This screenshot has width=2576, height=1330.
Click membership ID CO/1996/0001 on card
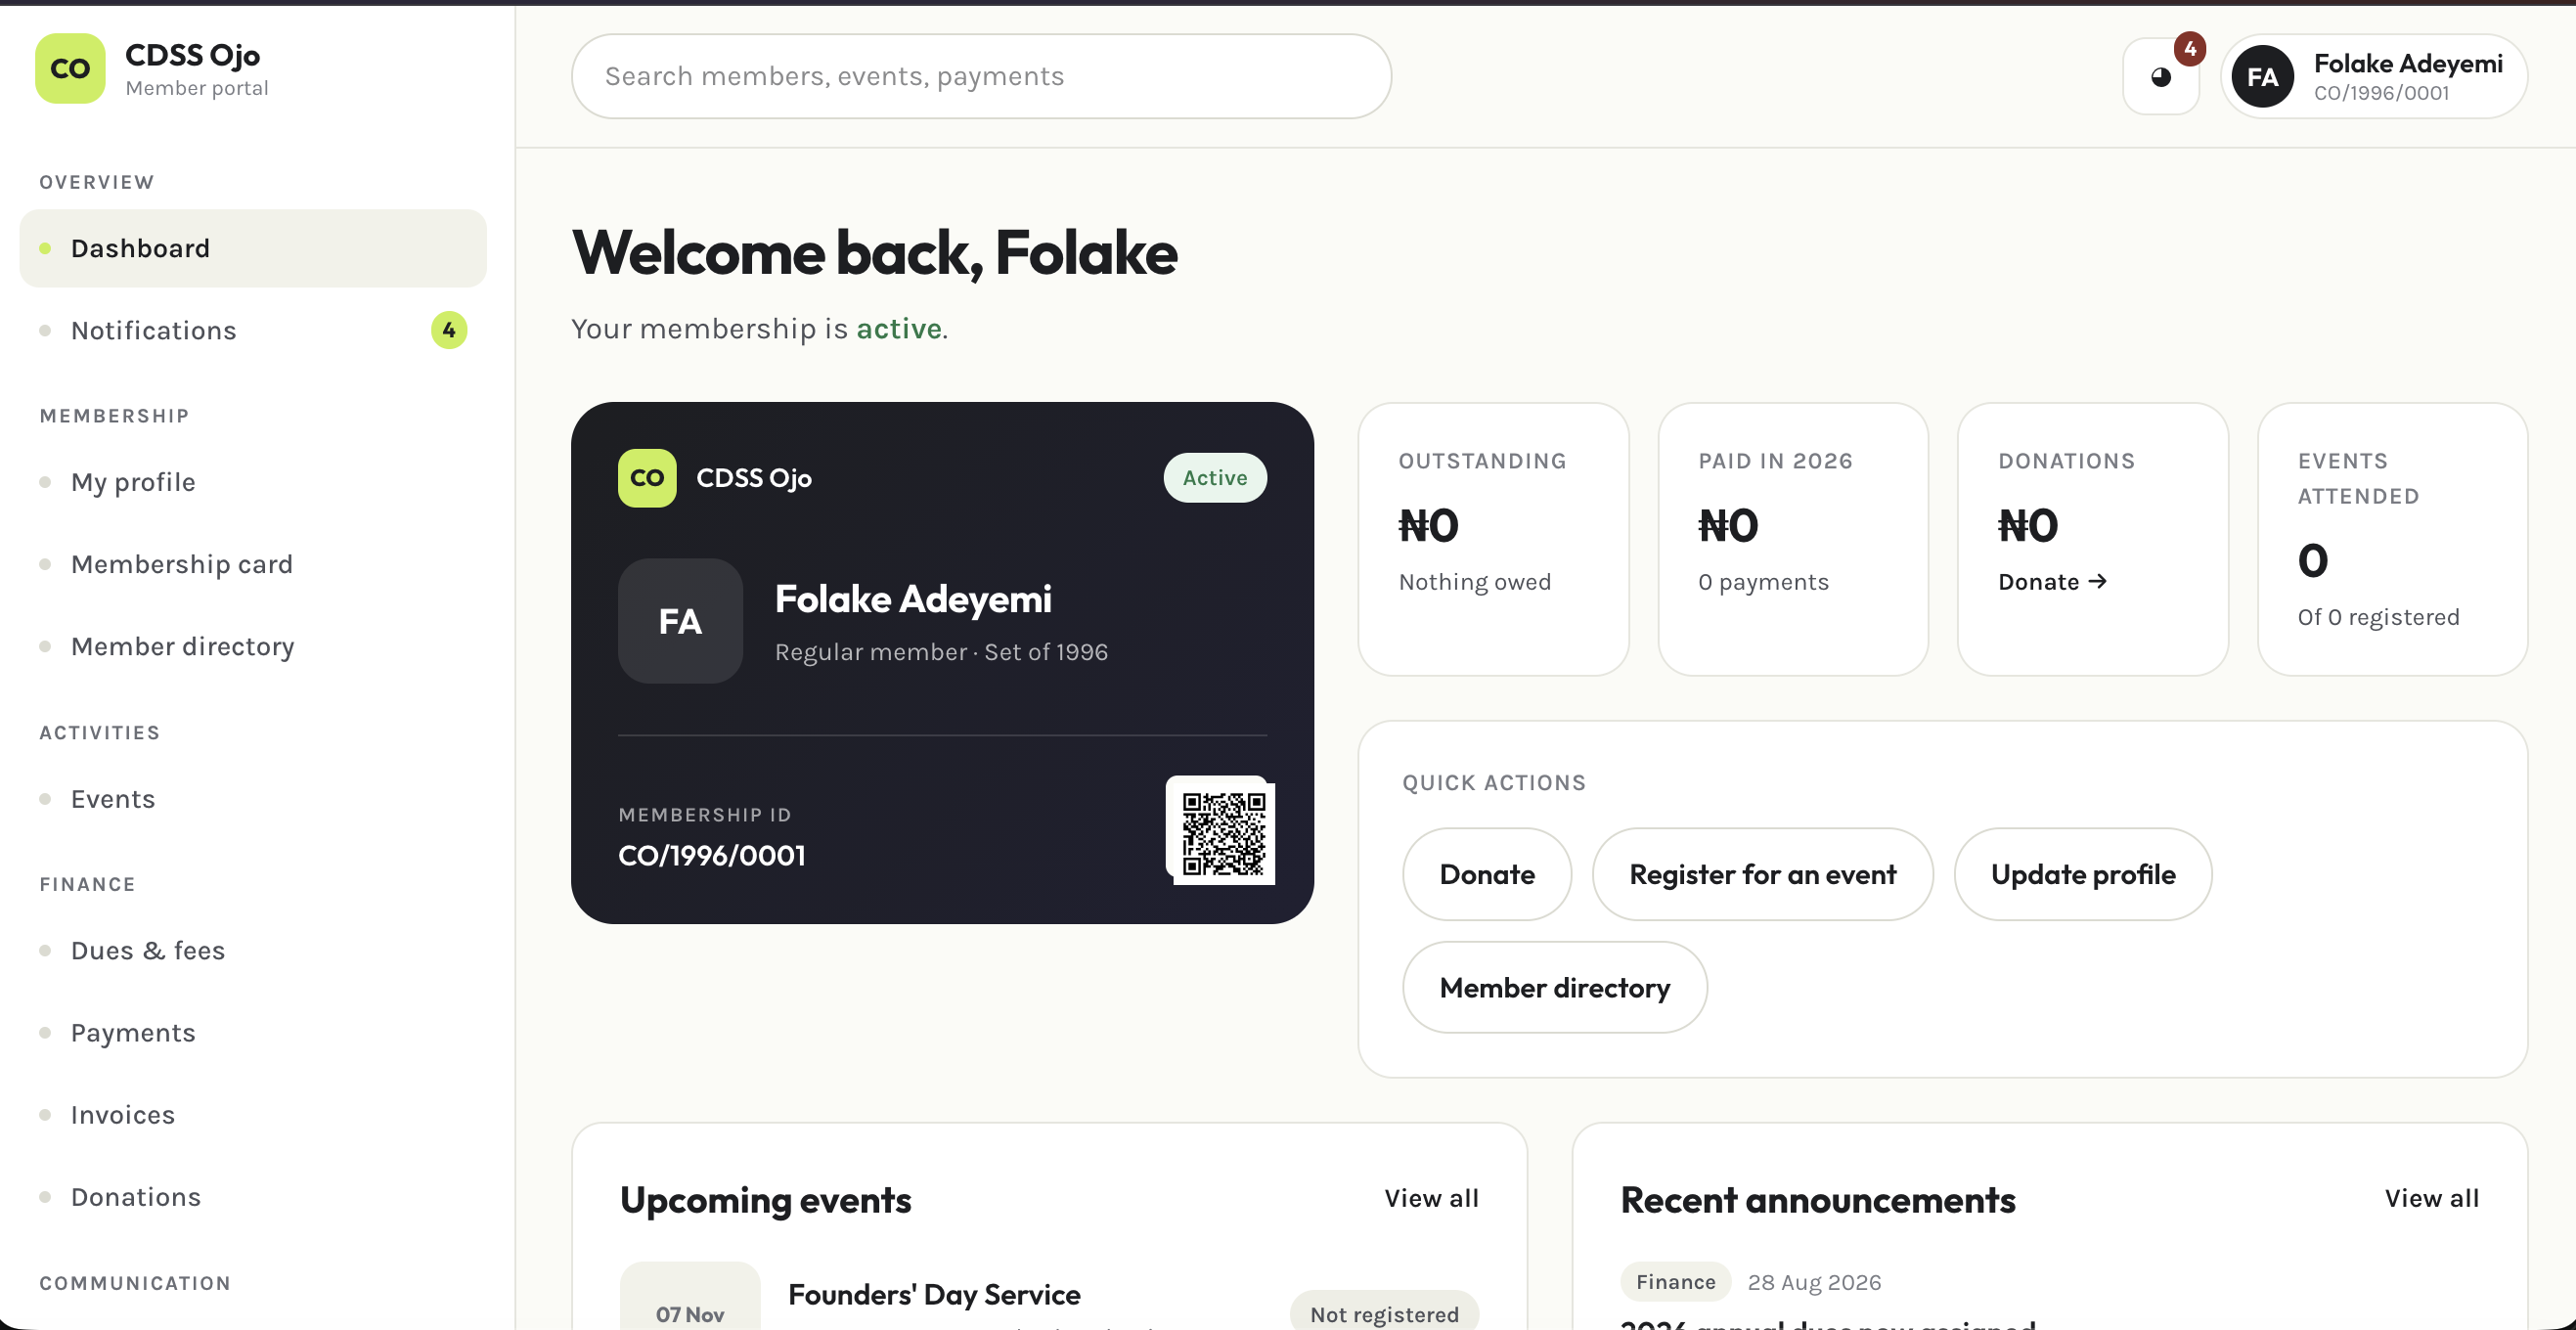pos(712,856)
